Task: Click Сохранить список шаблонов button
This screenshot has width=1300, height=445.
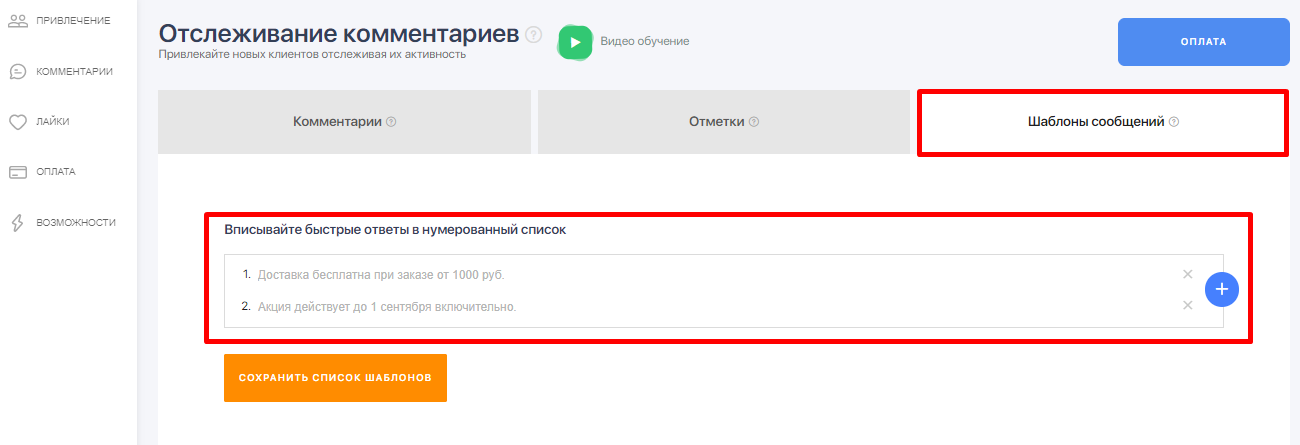Action: click(x=335, y=378)
